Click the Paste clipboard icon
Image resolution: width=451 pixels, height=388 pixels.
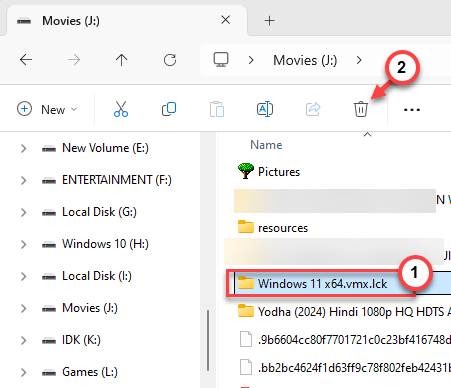[x=217, y=109]
